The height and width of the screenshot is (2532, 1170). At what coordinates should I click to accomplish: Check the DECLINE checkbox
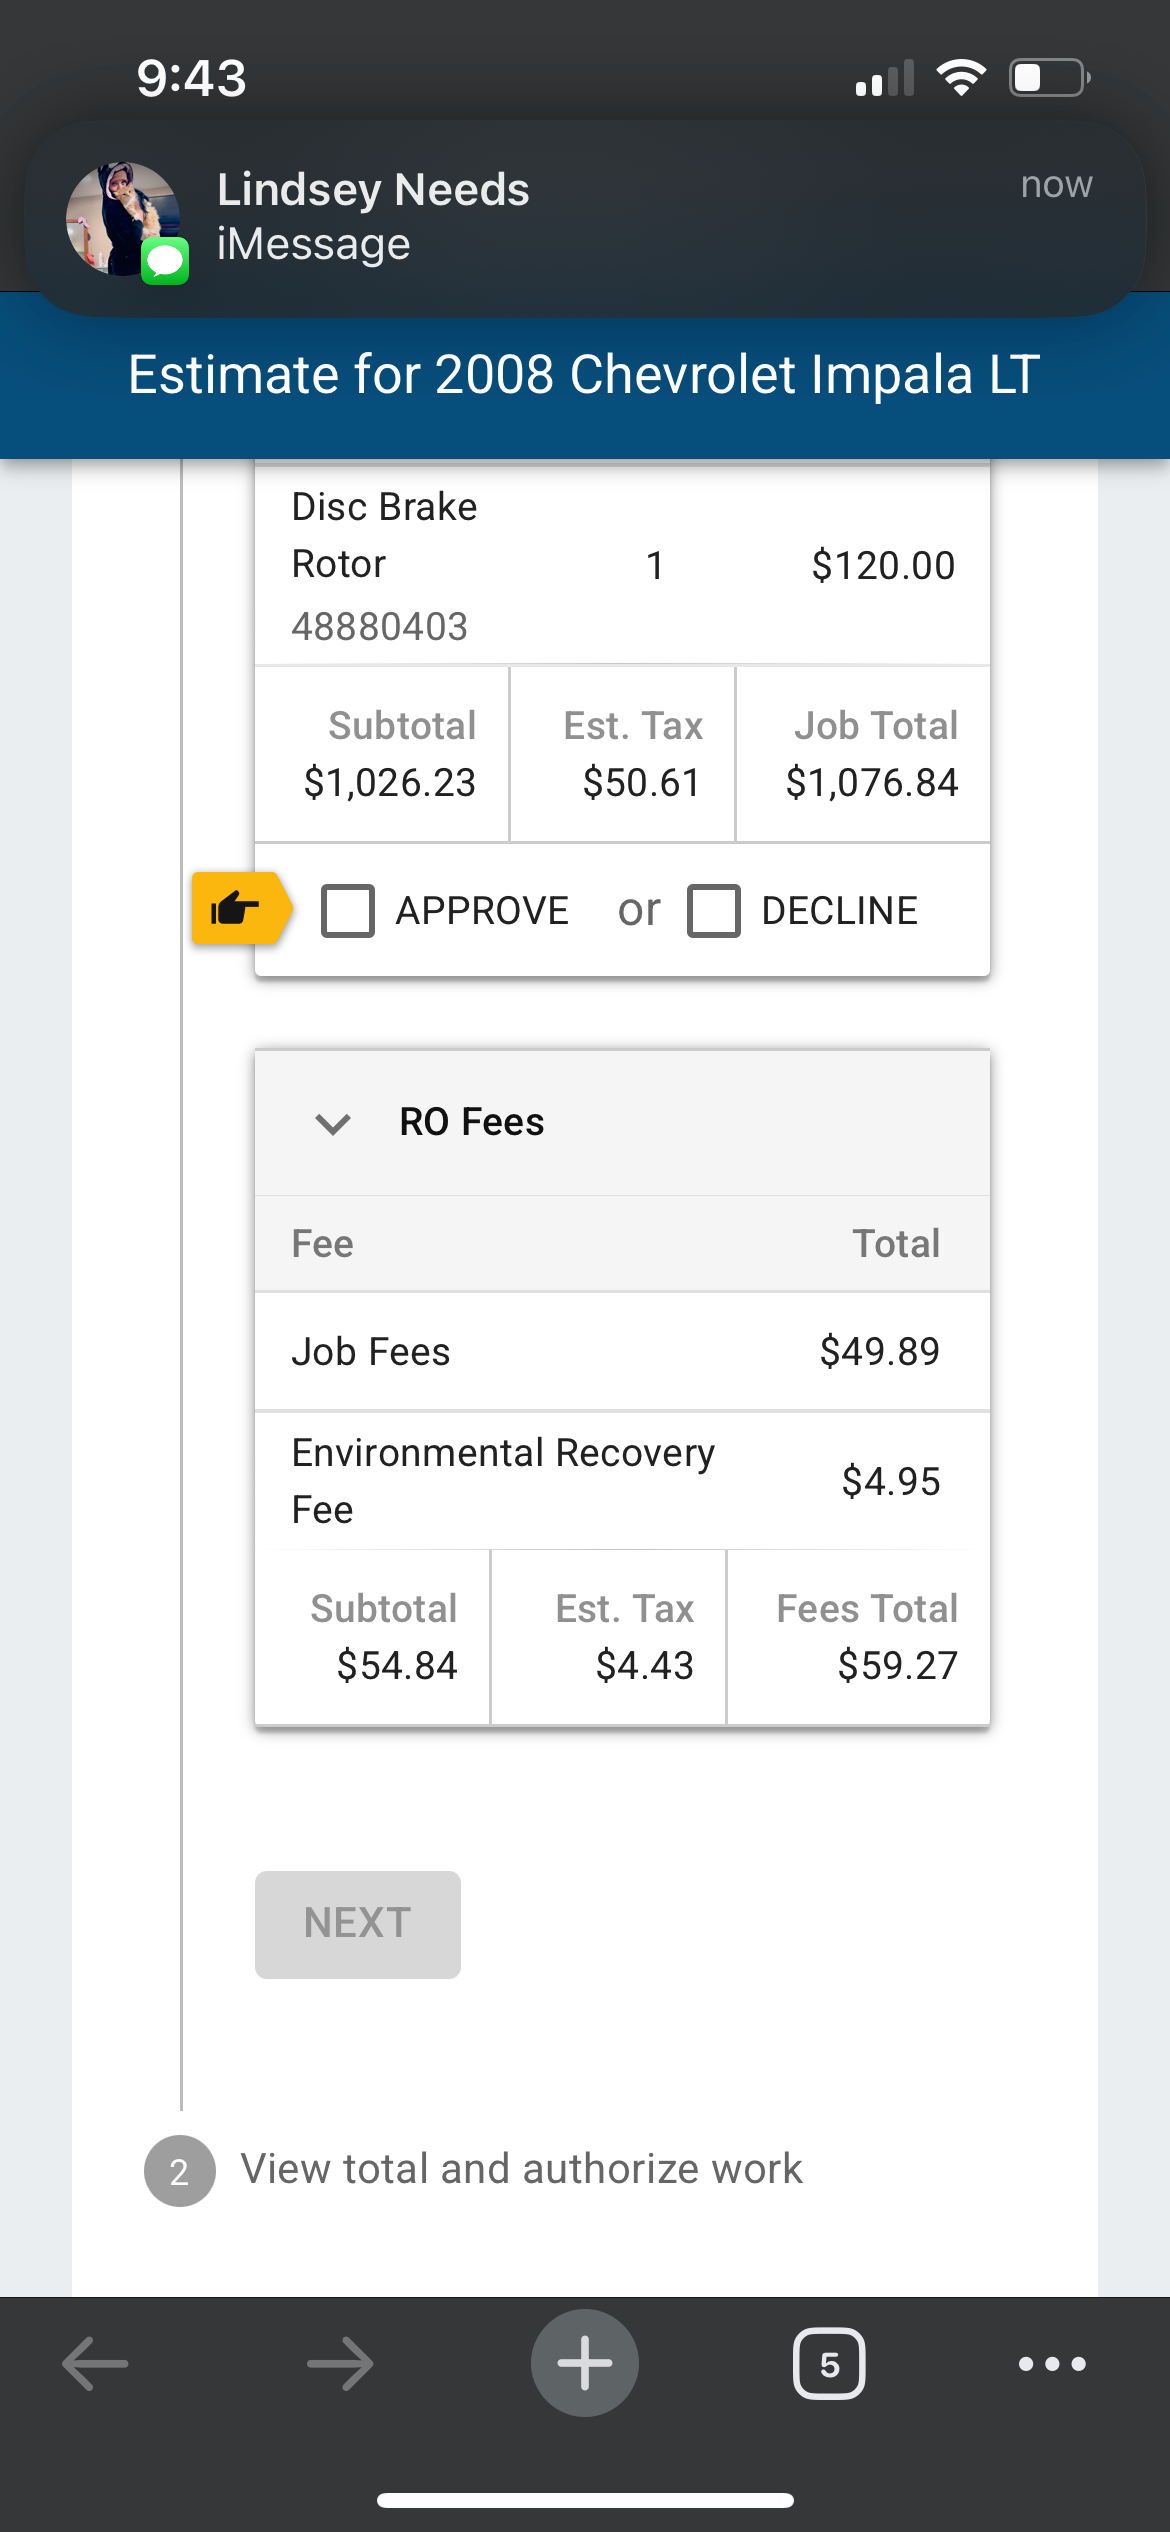tap(714, 911)
